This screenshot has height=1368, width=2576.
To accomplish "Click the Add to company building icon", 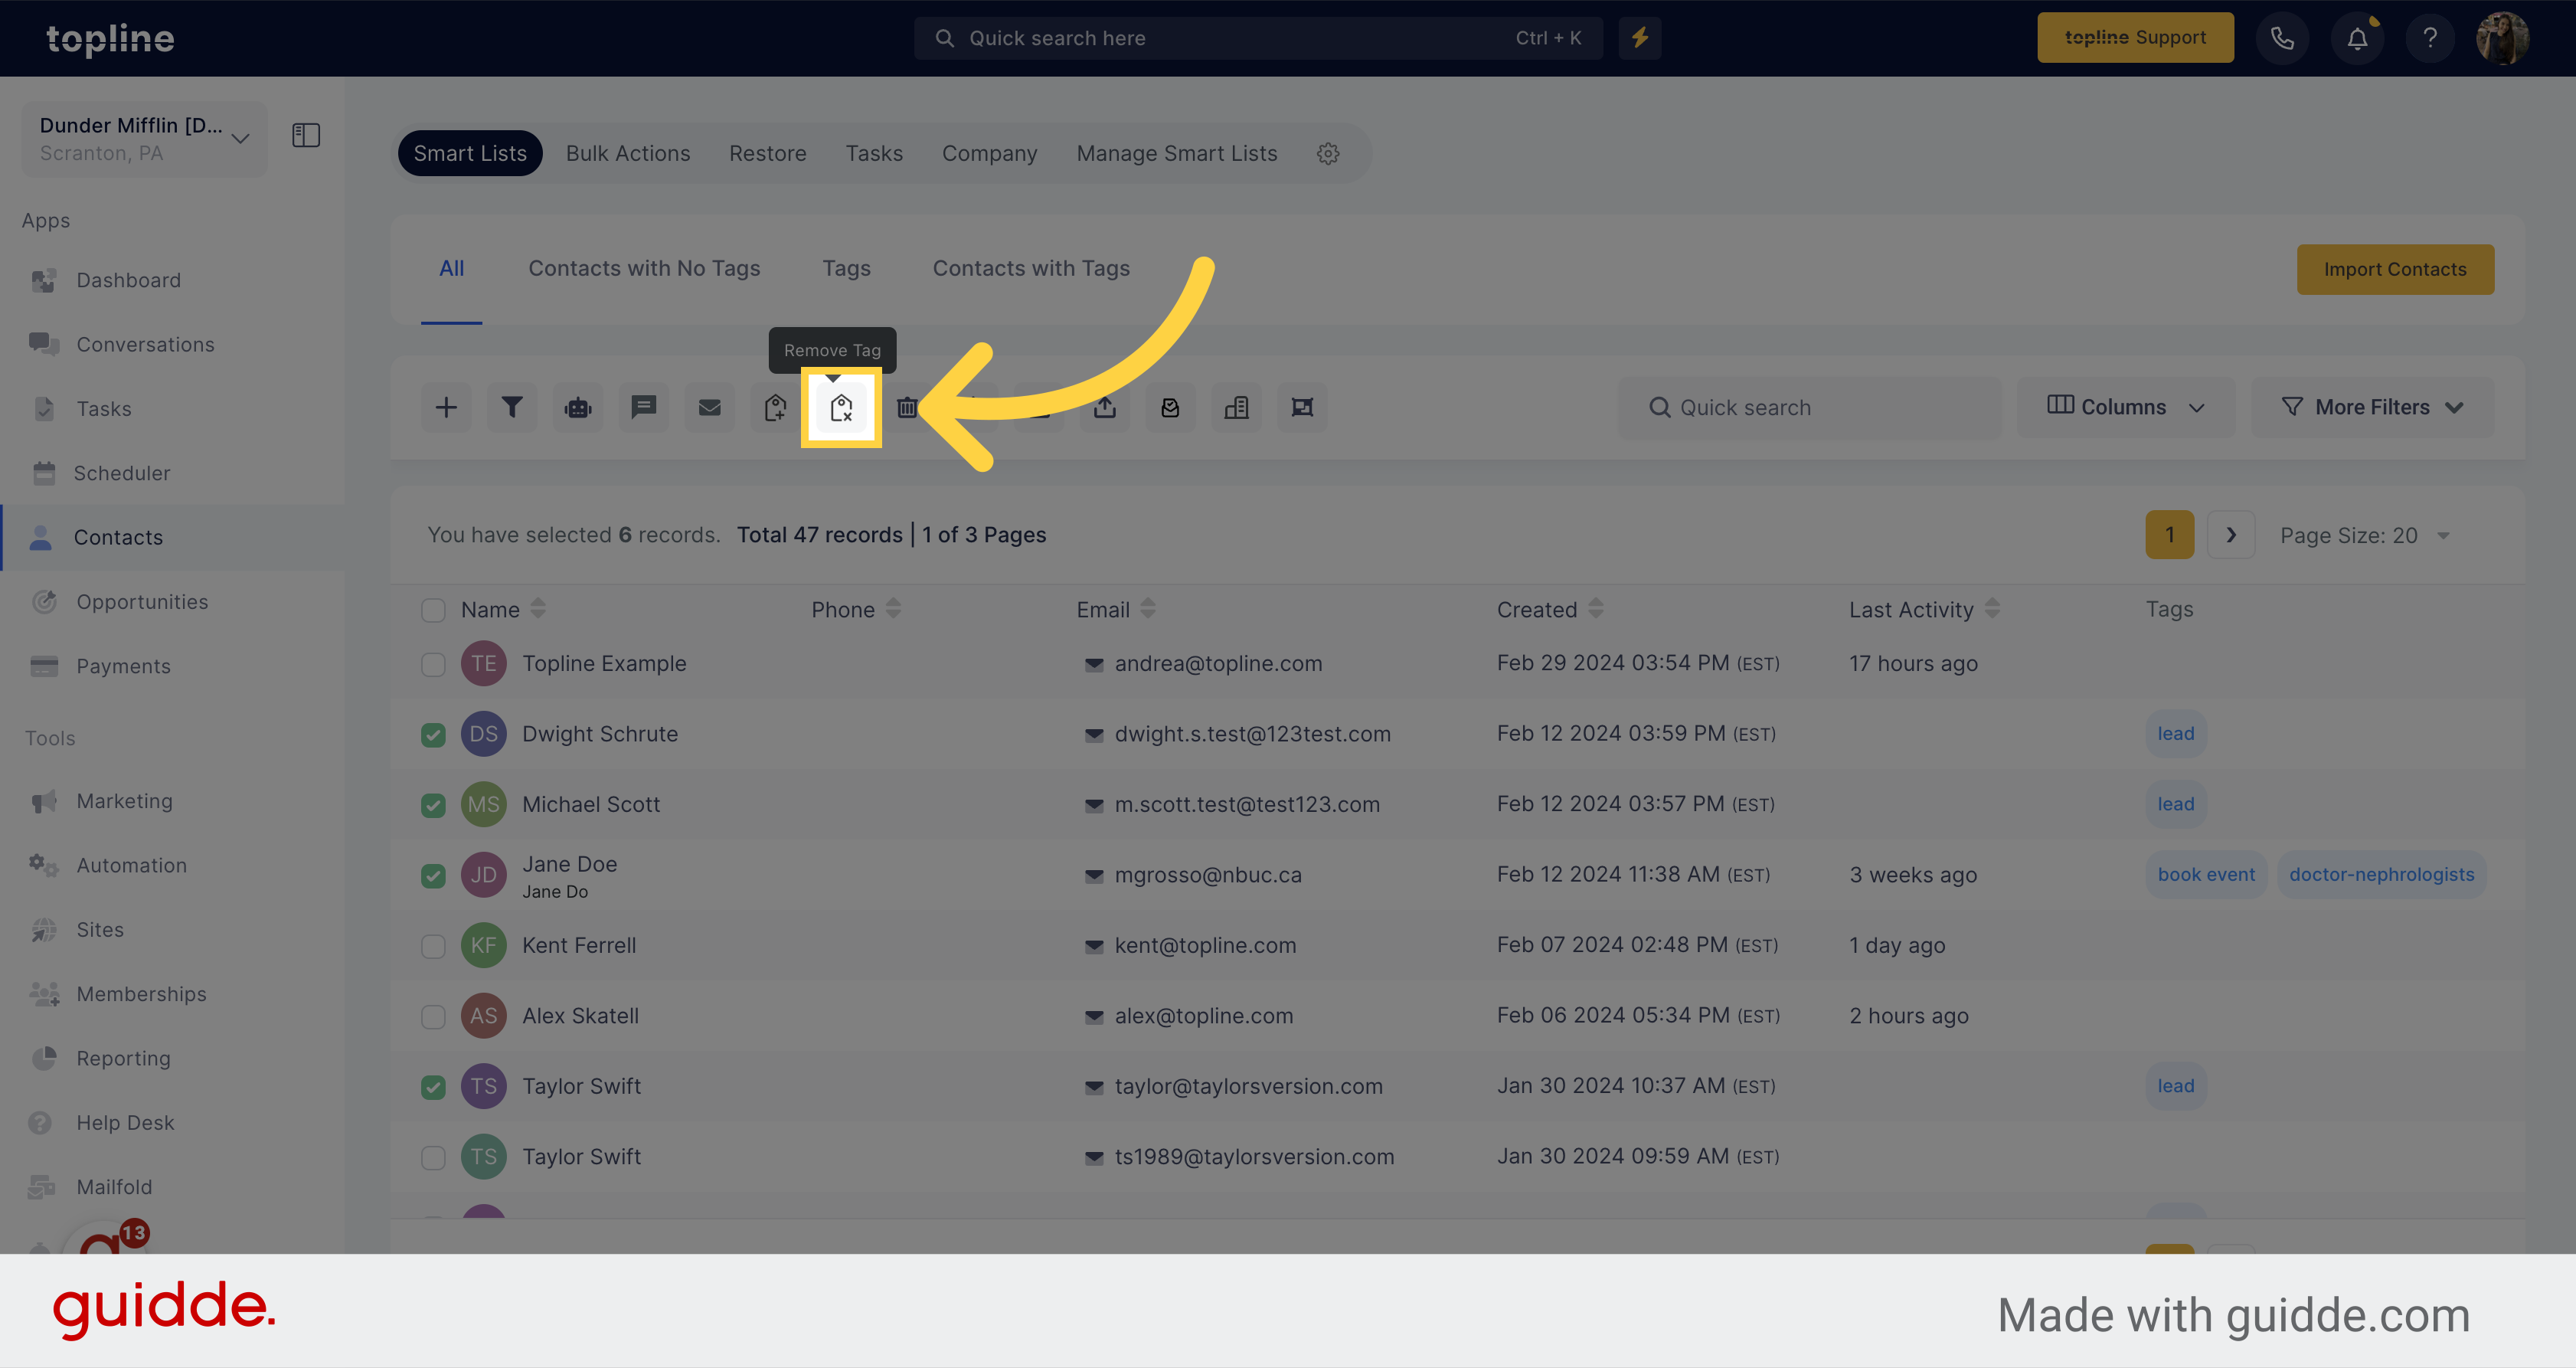I will coord(1237,408).
